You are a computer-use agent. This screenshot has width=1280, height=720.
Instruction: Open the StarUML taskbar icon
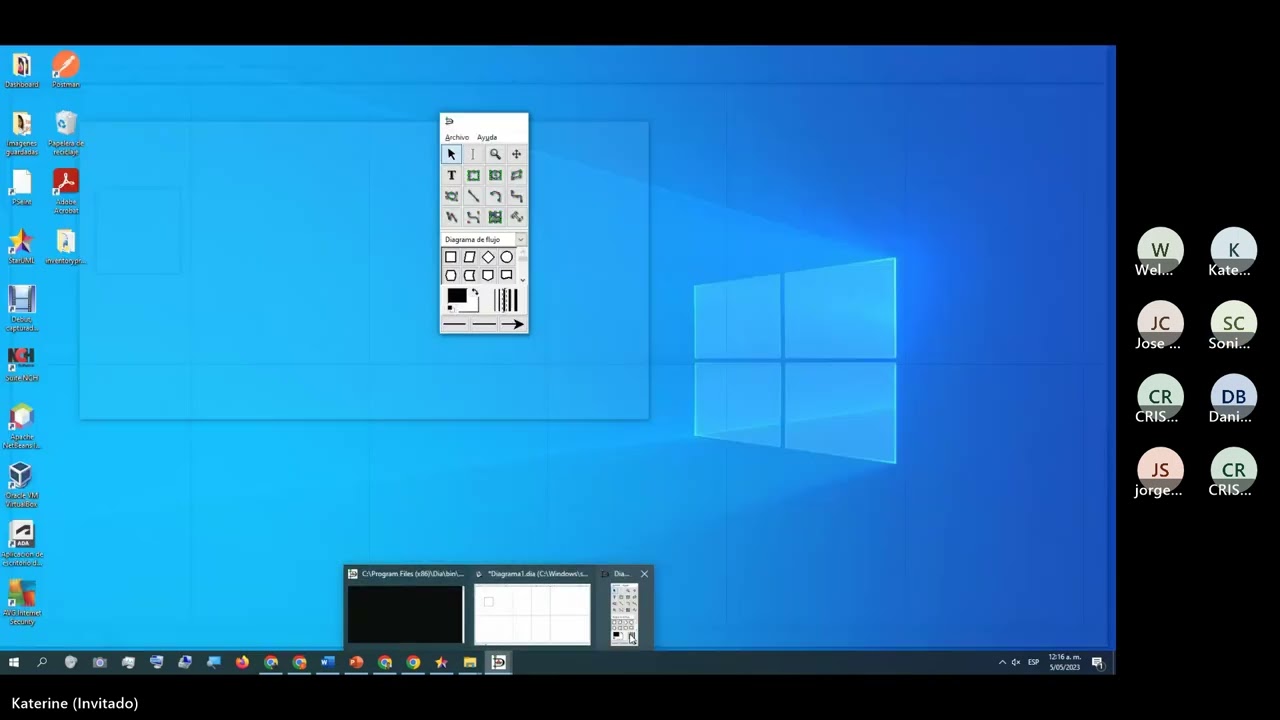[441, 662]
